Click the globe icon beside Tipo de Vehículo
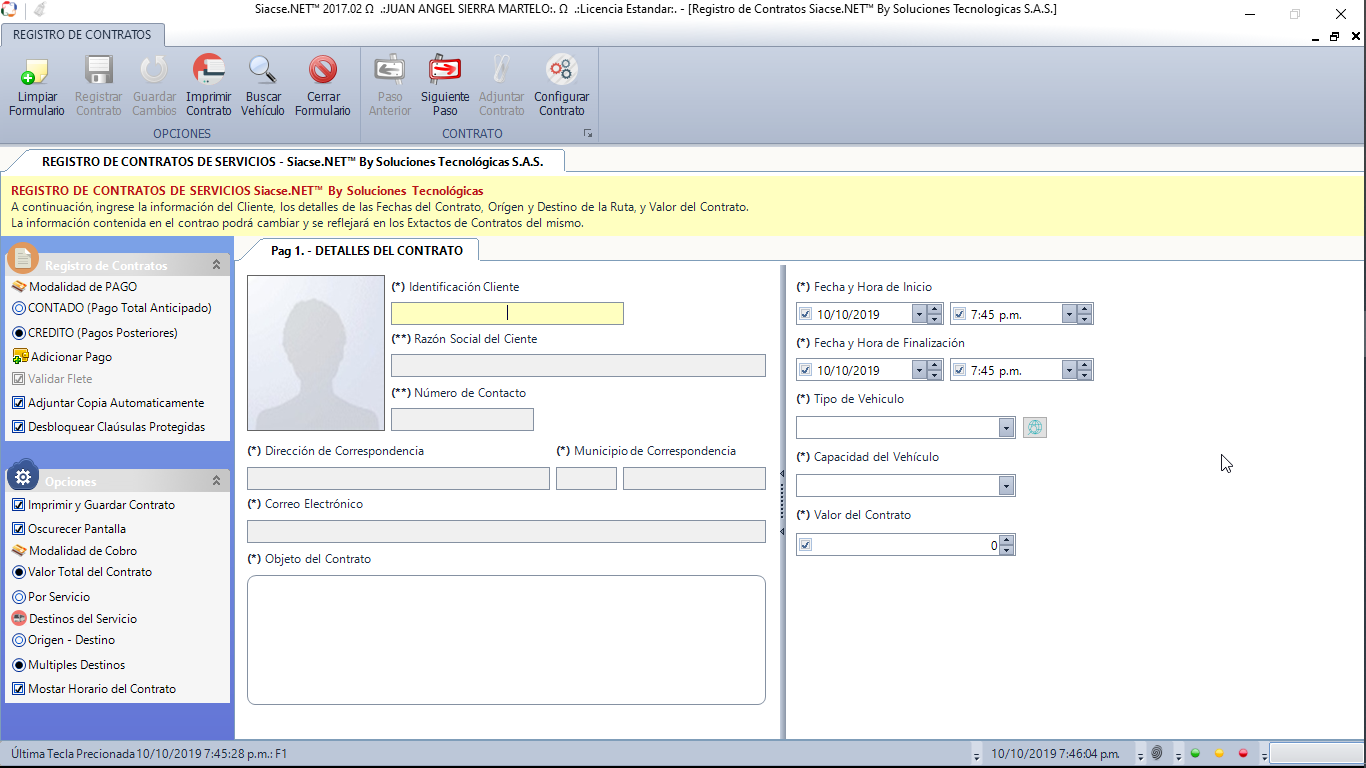 (1035, 427)
